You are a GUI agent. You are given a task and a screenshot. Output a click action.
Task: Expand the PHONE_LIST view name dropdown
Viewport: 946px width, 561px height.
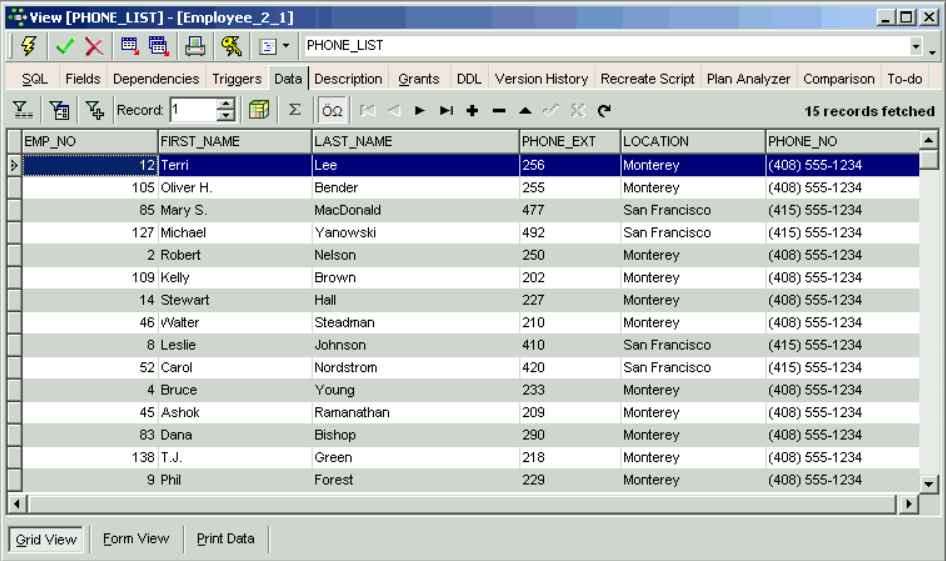pos(916,46)
